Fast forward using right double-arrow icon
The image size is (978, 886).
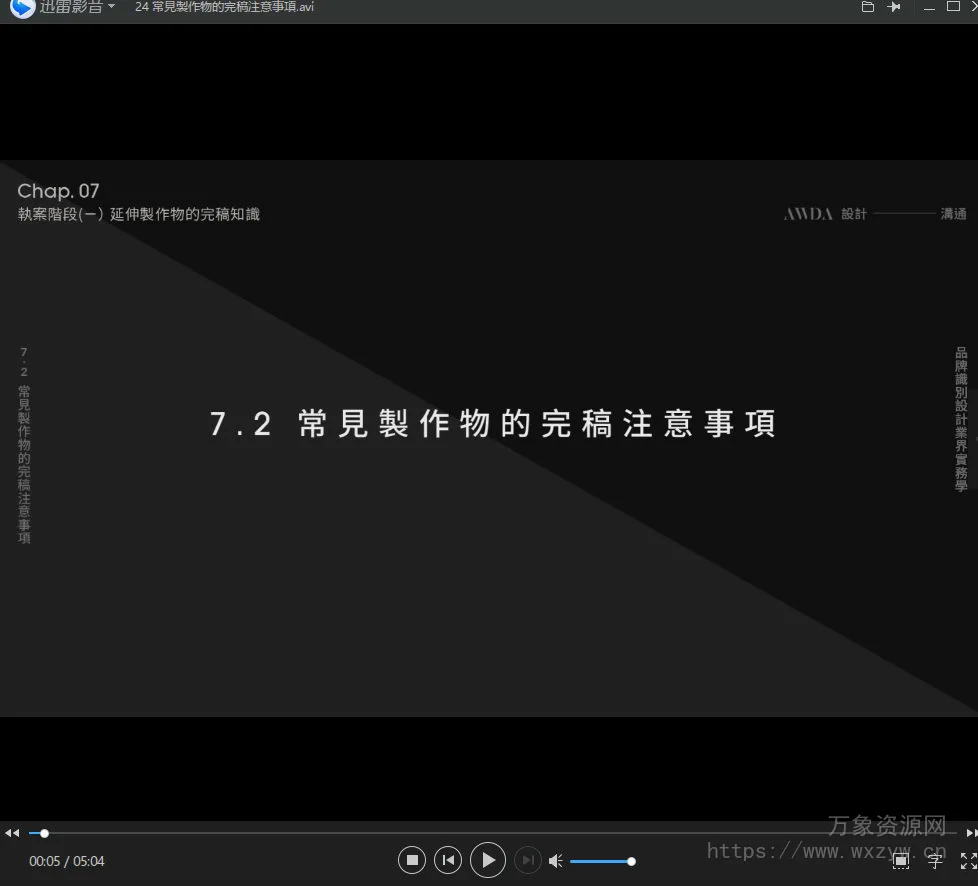coord(971,833)
